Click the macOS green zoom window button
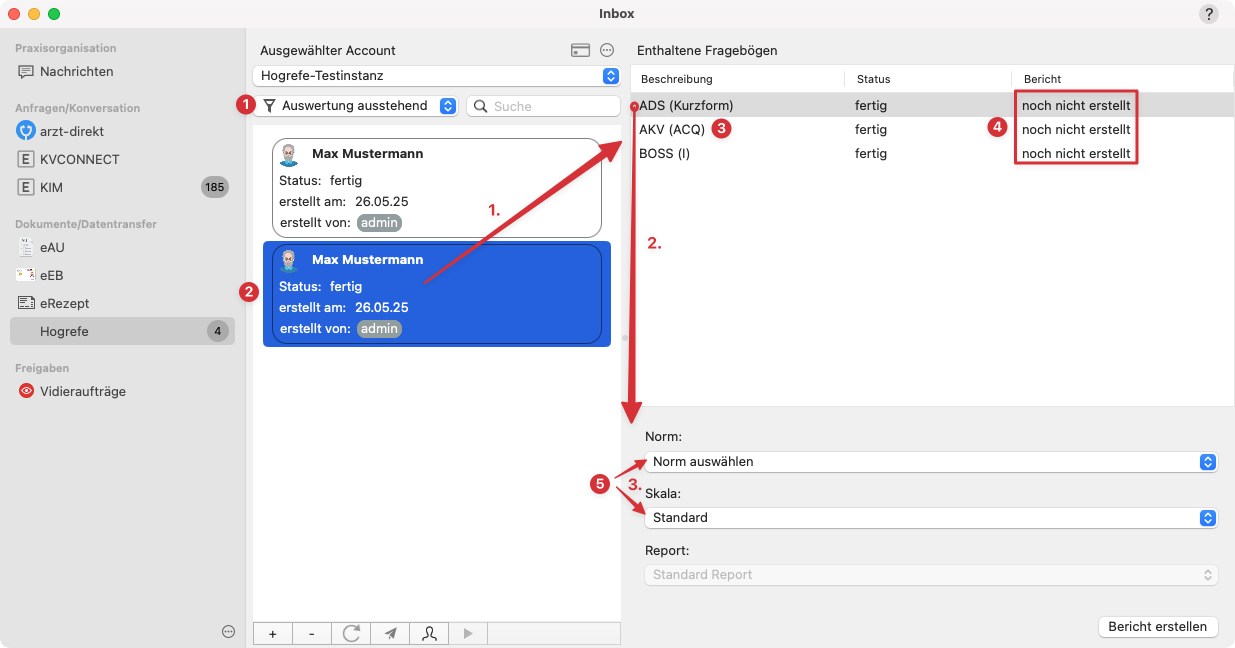Screen dimensions: 1235x648 (x=54, y=14)
